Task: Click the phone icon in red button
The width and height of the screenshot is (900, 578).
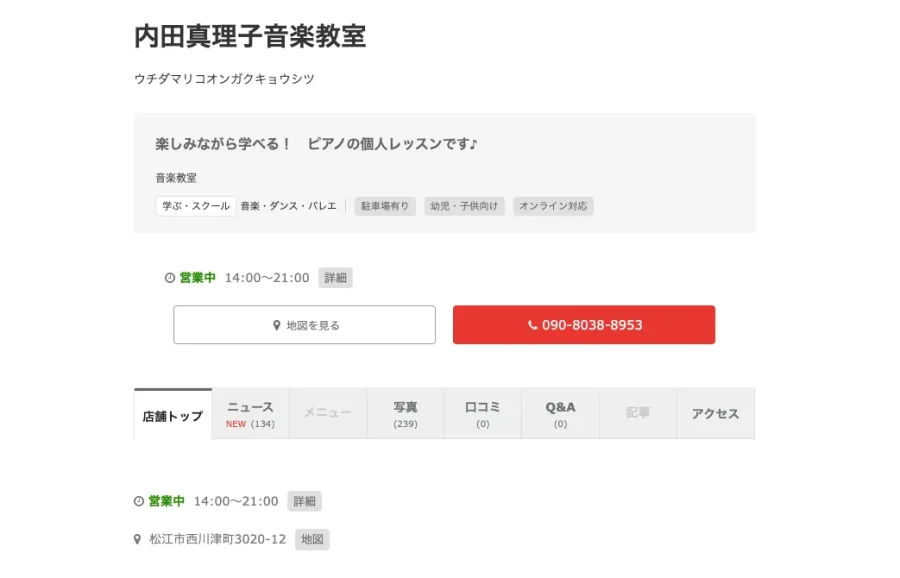Action: tap(533, 325)
